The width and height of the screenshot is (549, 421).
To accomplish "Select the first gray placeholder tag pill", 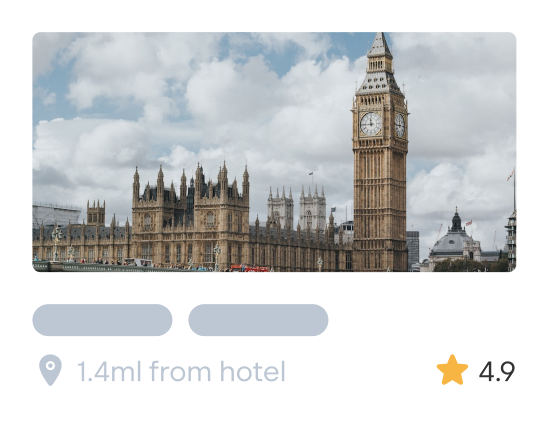I will (x=102, y=320).
